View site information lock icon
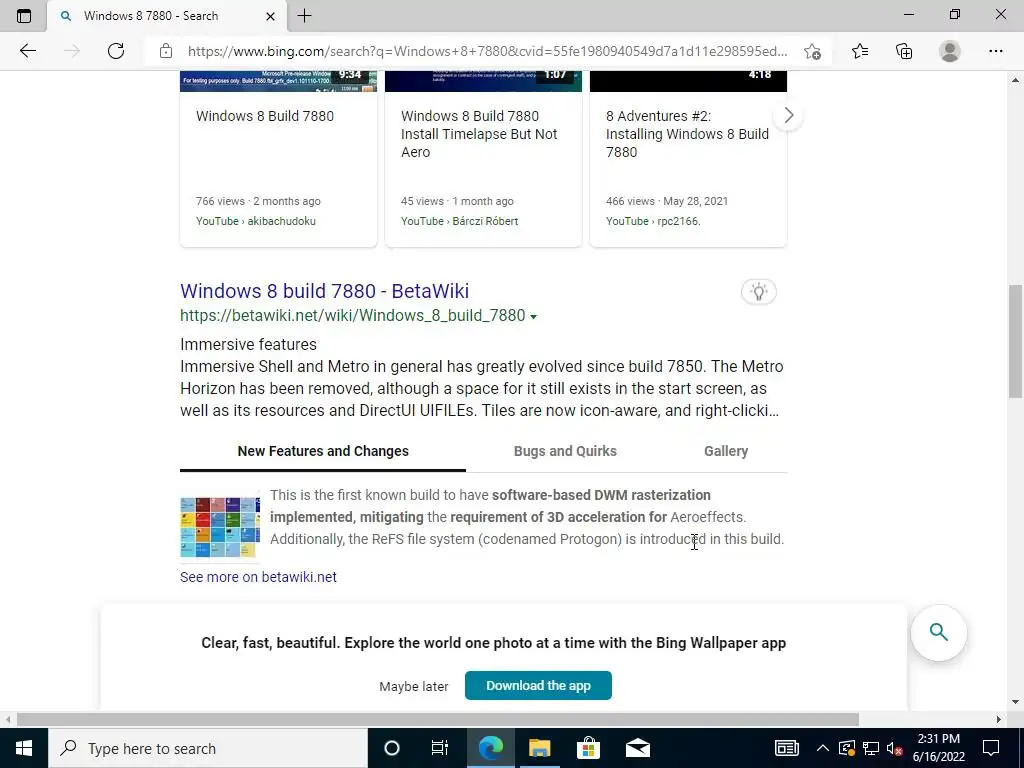Image resolution: width=1024 pixels, height=768 pixels. [x=166, y=51]
